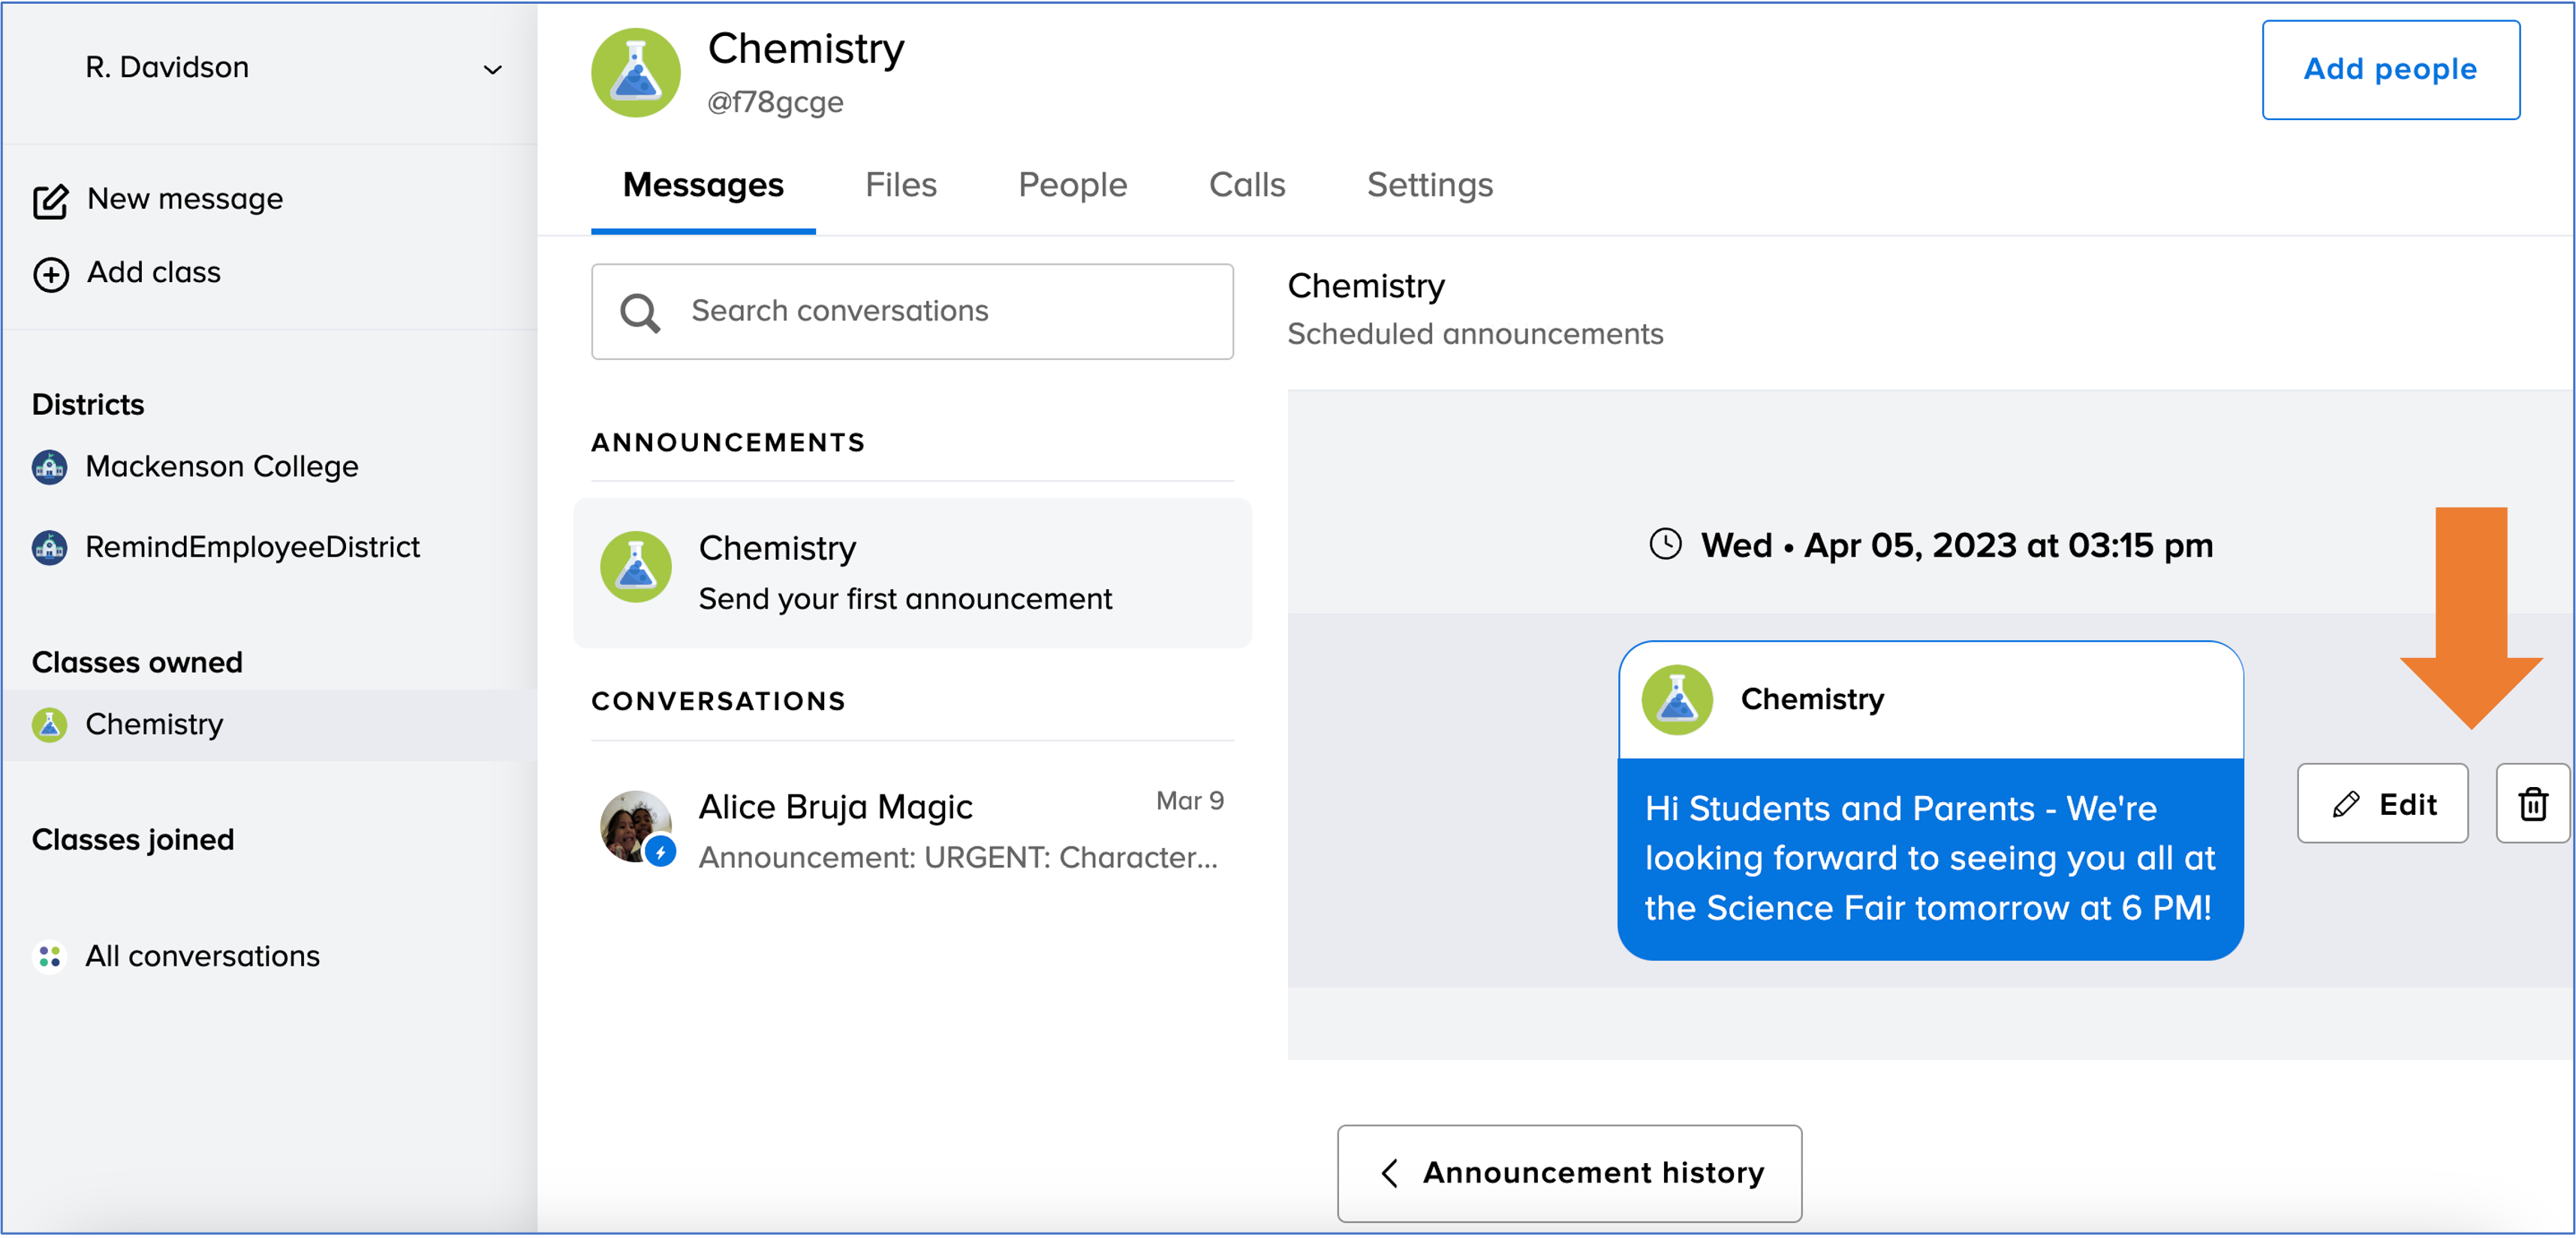Viewport: 2576px width, 1238px height.
Task: Click the Add people button
Action: click(2390, 69)
